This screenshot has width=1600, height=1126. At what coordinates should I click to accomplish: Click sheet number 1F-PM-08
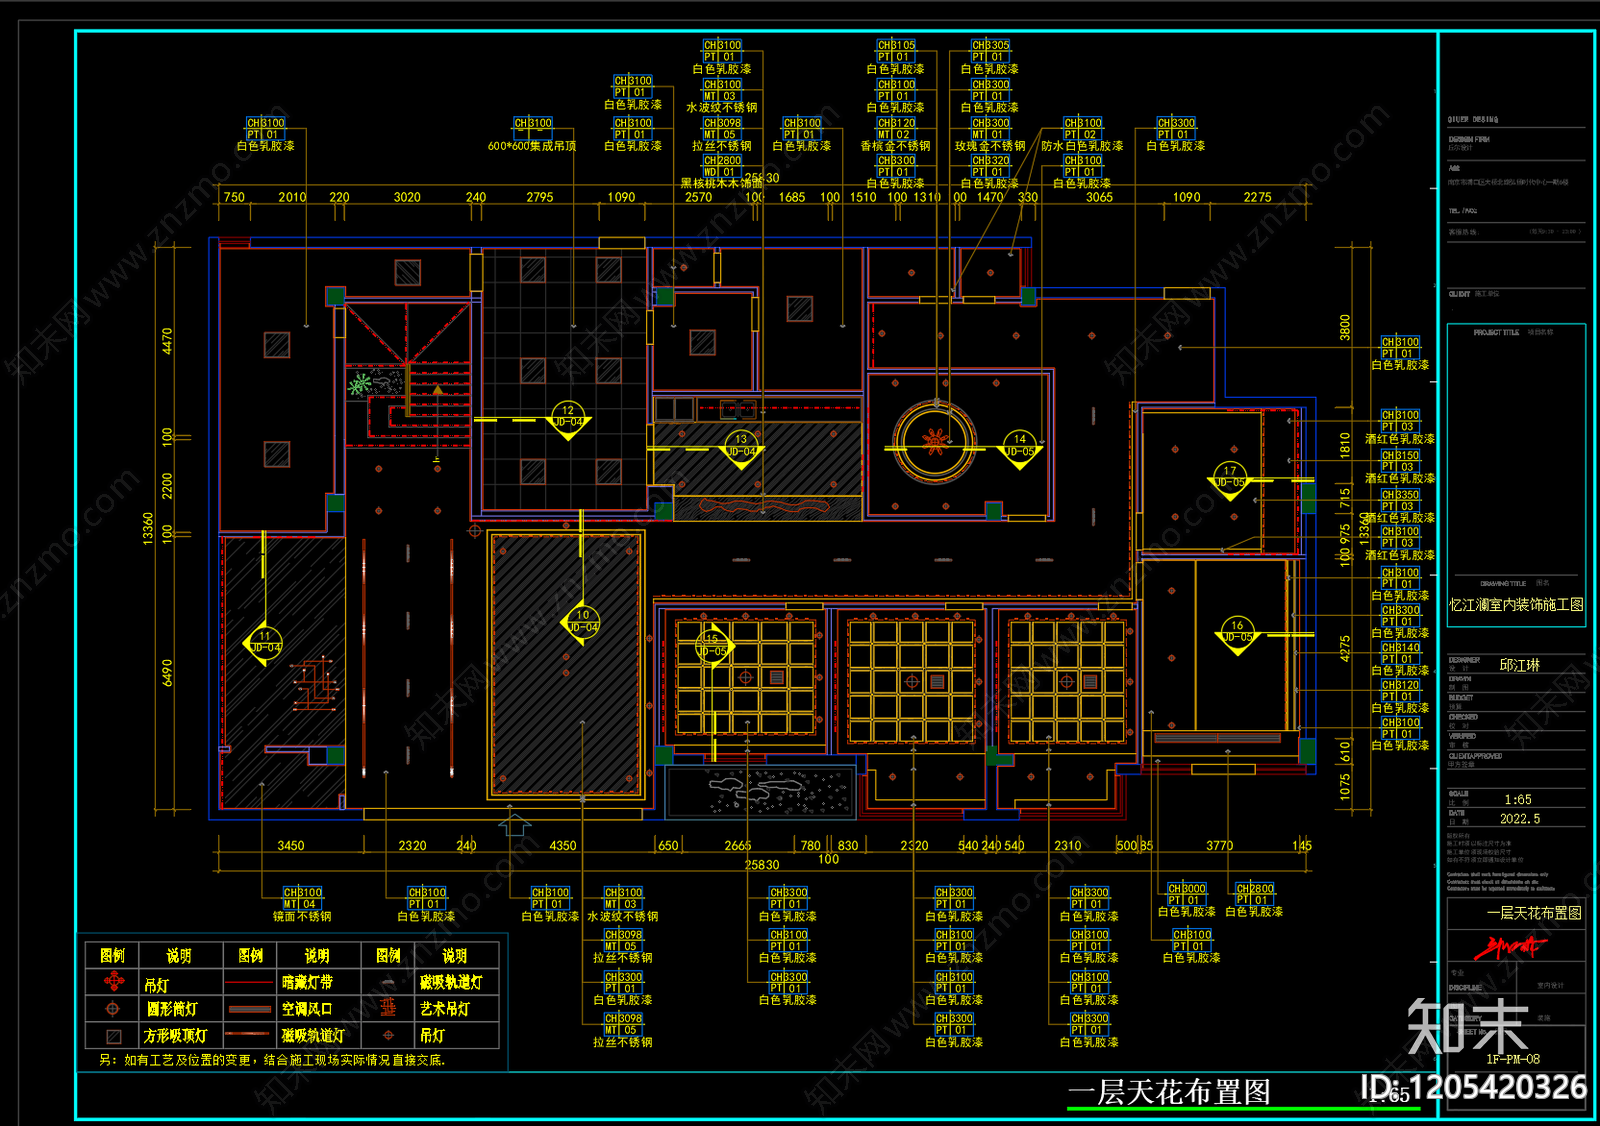(x=1512, y=1059)
